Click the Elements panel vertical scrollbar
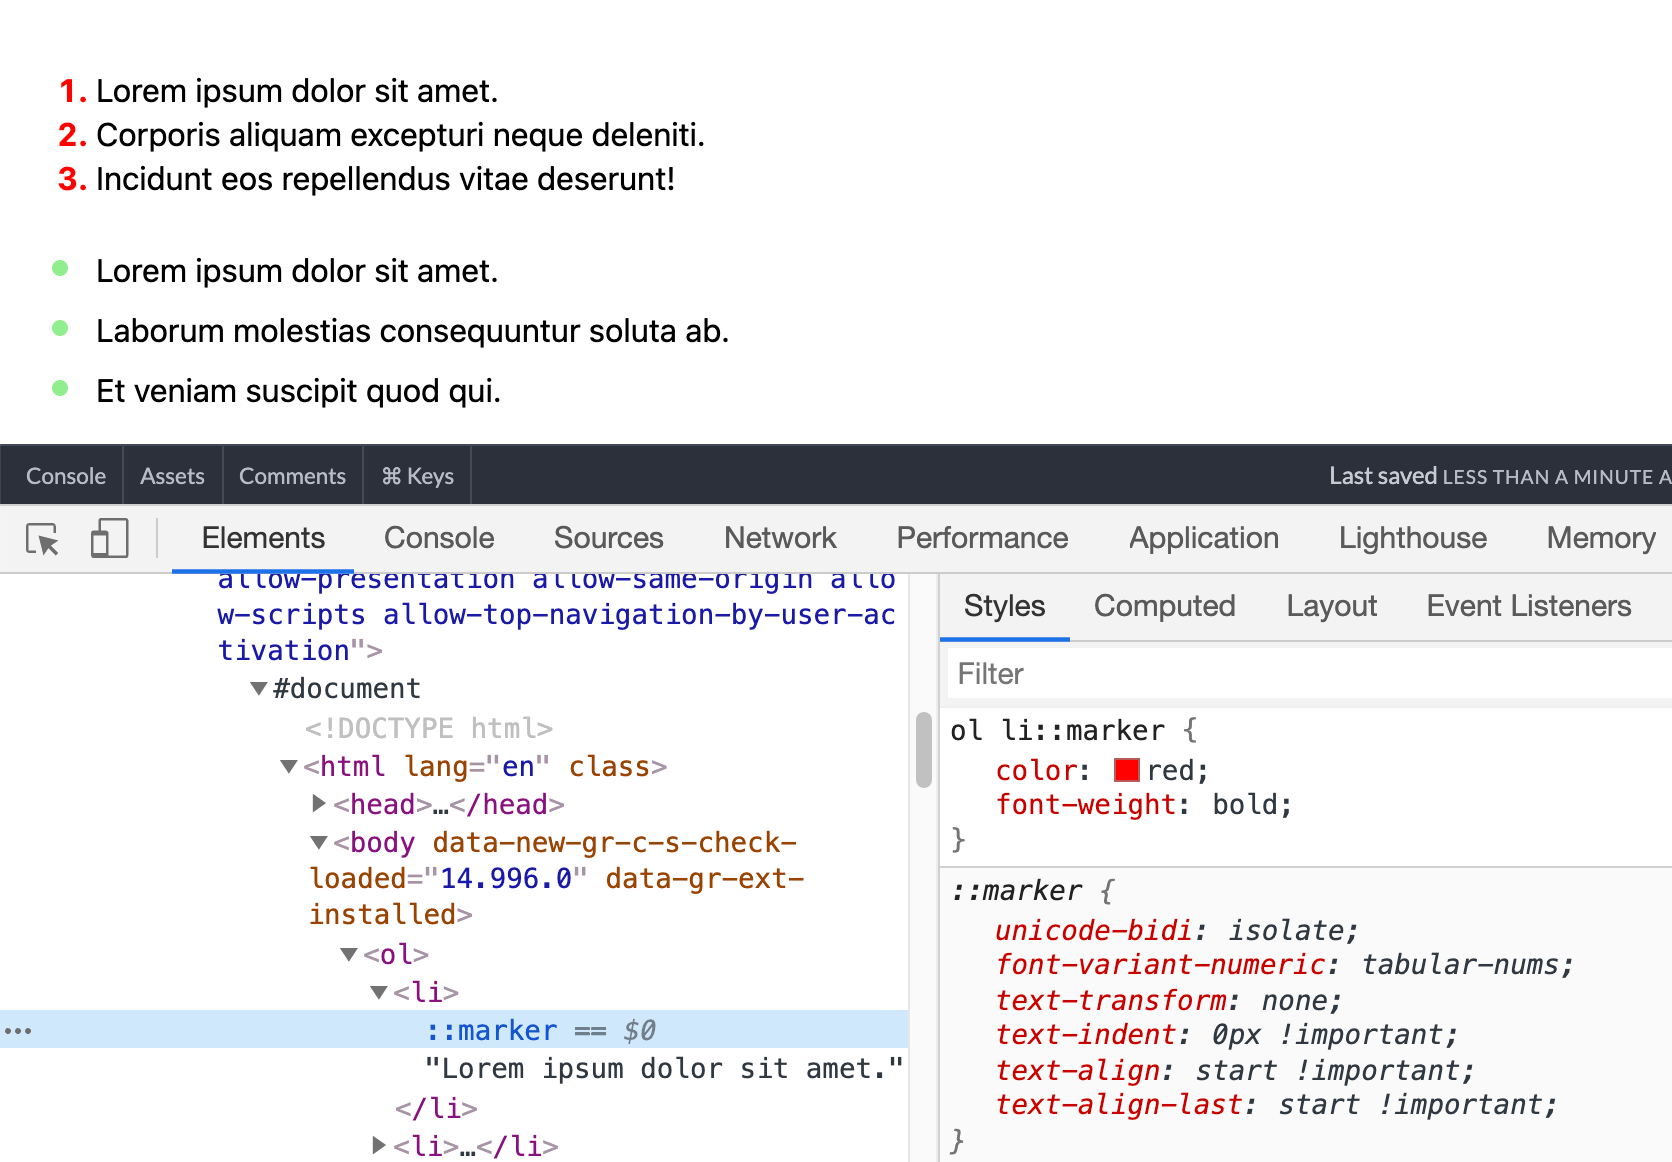The width and height of the screenshot is (1672, 1162). point(923,750)
